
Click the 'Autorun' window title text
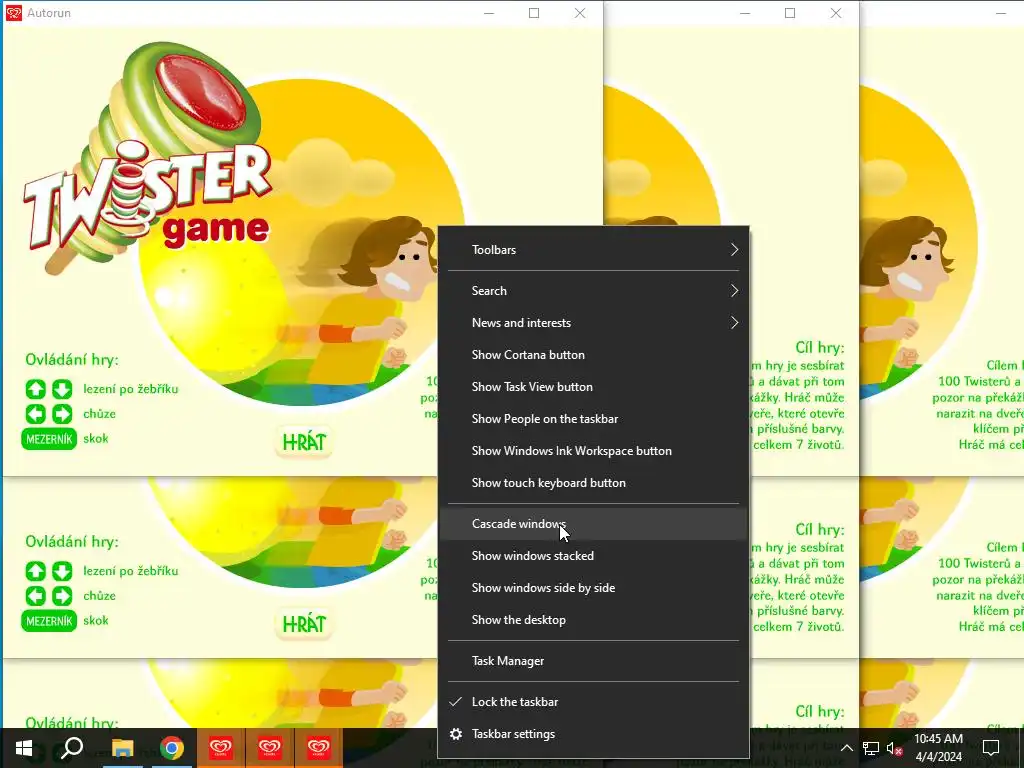49,13
